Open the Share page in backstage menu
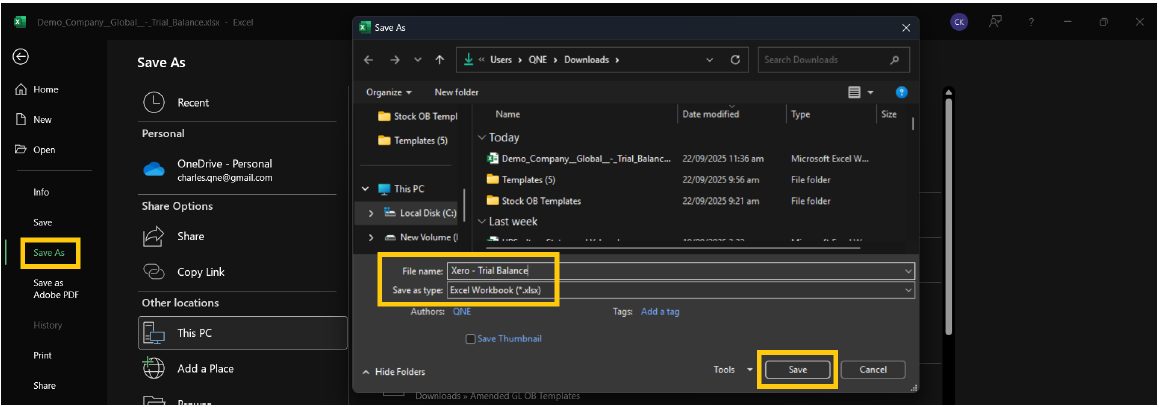This screenshot has width=1159, height=407. [44, 386]
